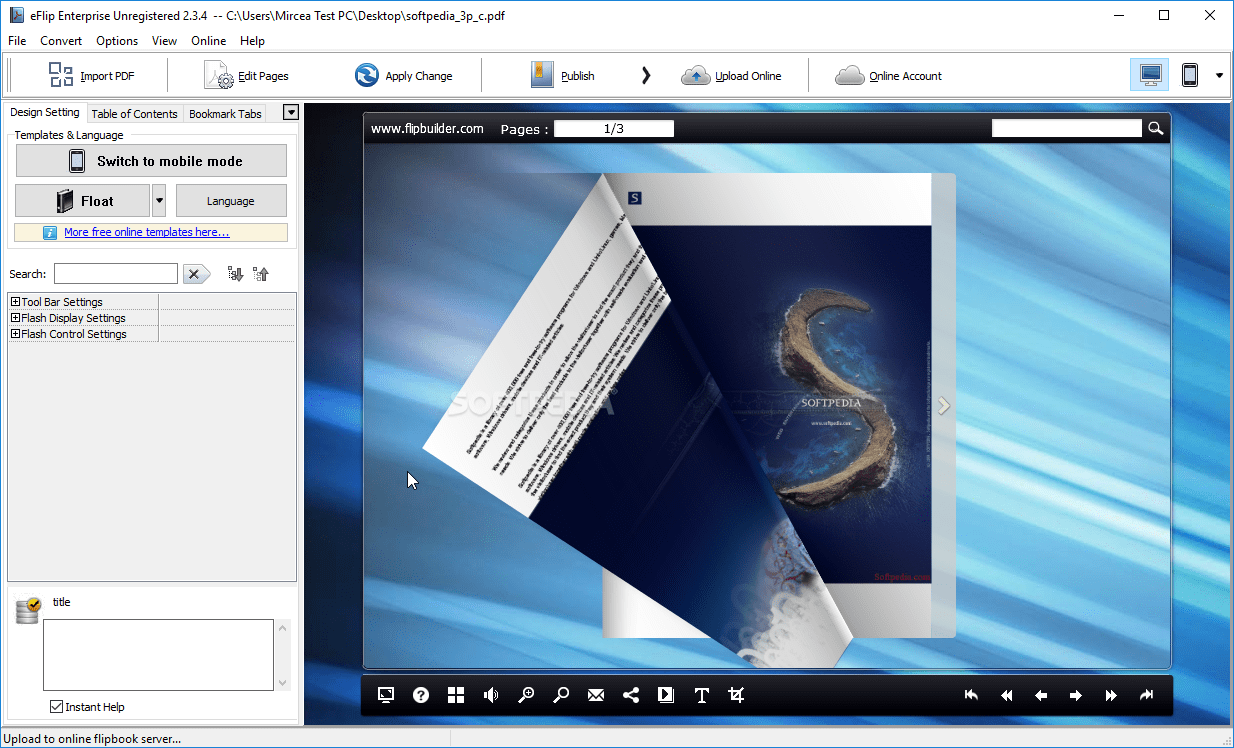1234x748 pixels.
Task: Click the toolbar chevron arrow next to Publish
Action: [x=646, y=76]
